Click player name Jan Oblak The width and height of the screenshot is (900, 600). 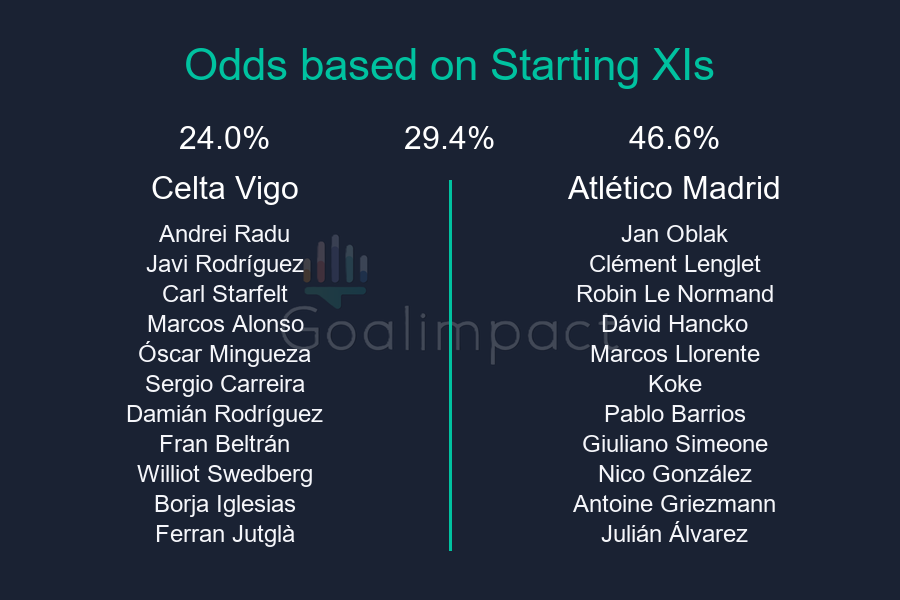674,234
